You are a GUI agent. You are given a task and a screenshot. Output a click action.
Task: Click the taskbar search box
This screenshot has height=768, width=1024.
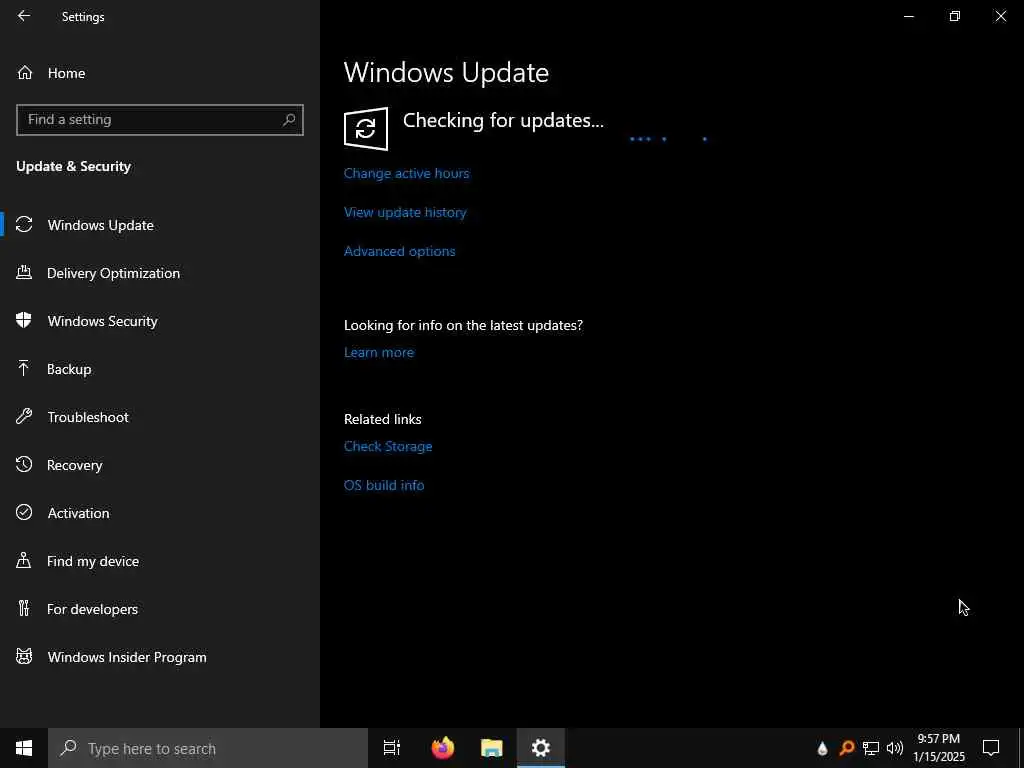tap(208, 748)
